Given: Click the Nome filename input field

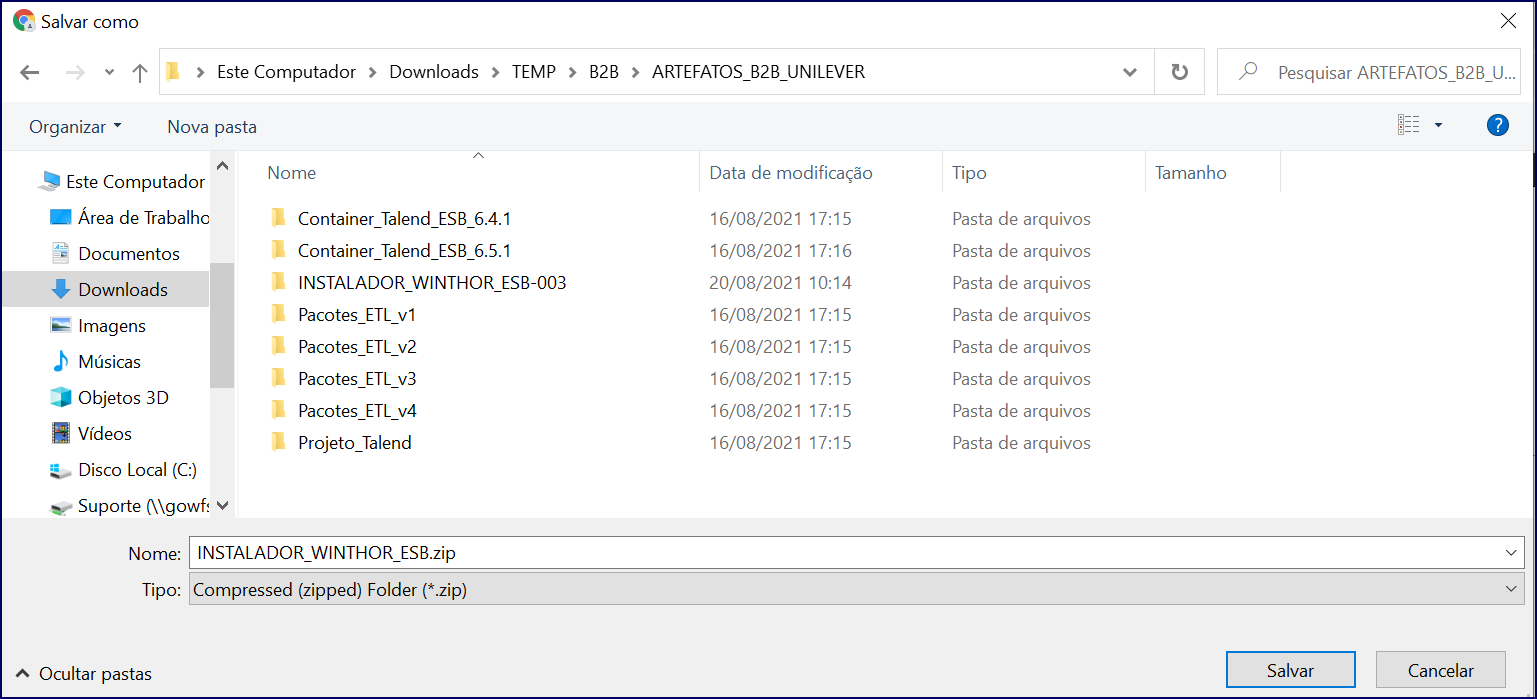Looking at the screenshot, I should [845, 552].
